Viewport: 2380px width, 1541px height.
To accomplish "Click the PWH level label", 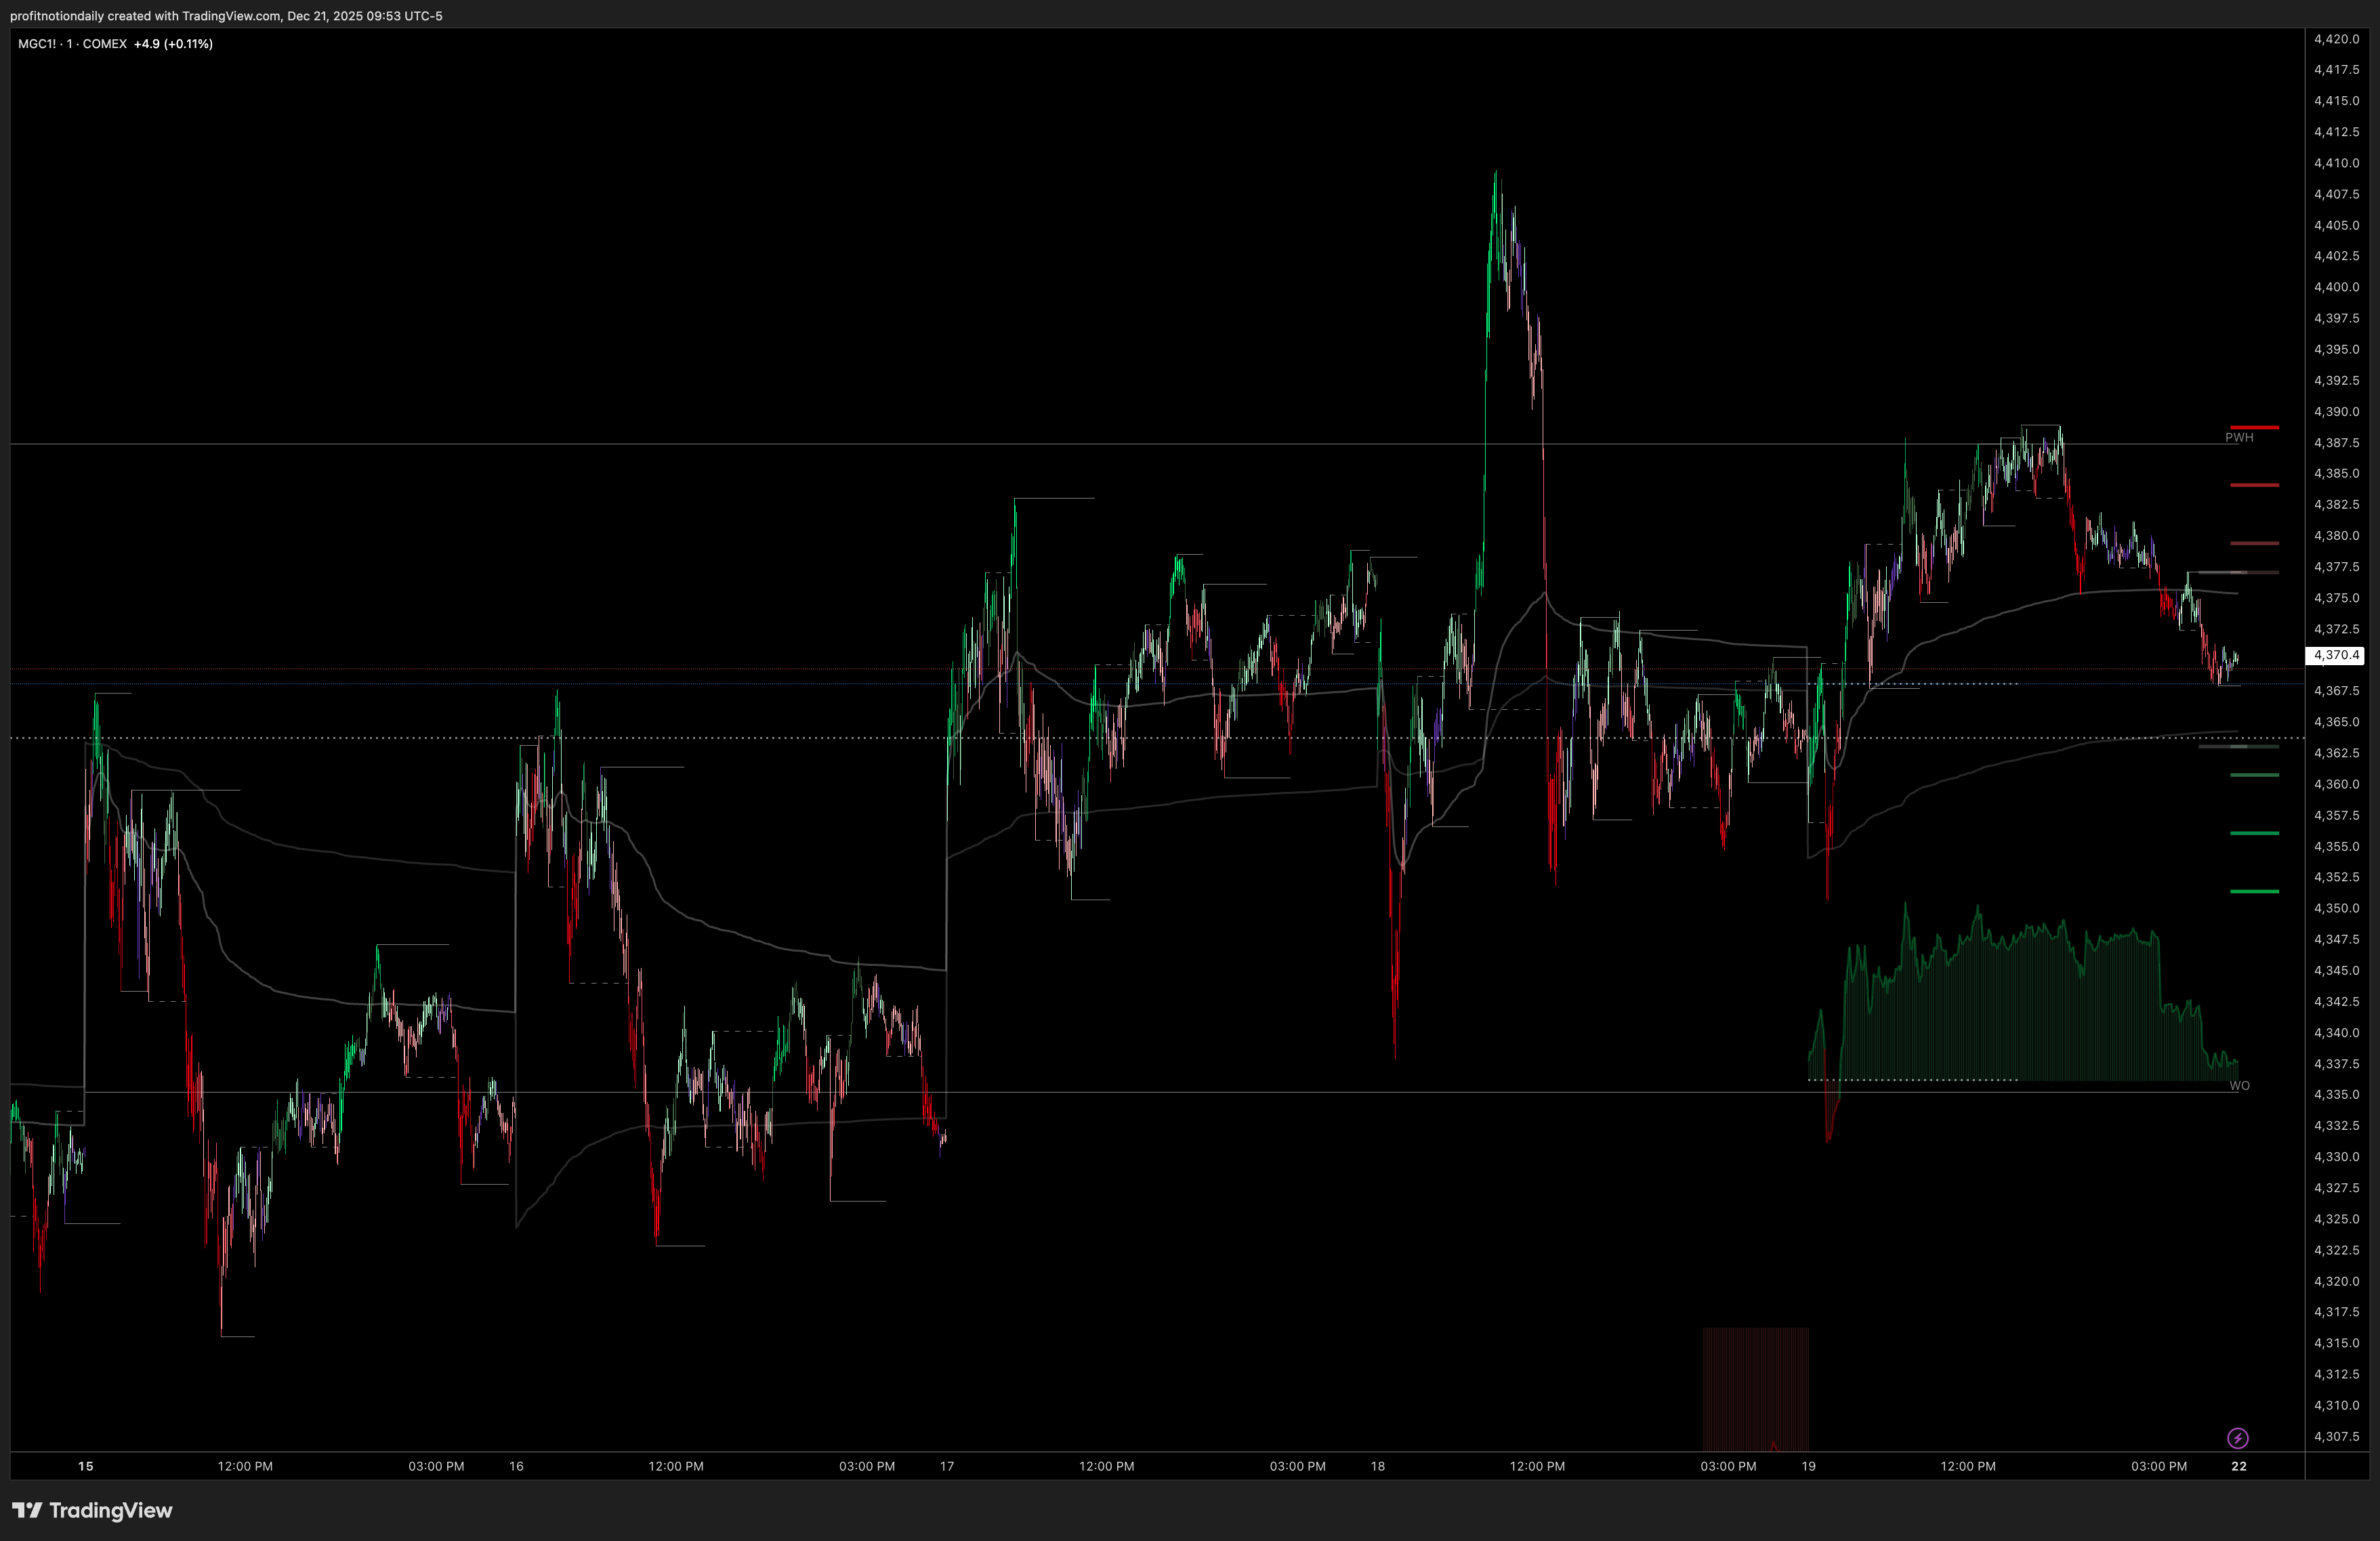I will [x=2239, y=438].
